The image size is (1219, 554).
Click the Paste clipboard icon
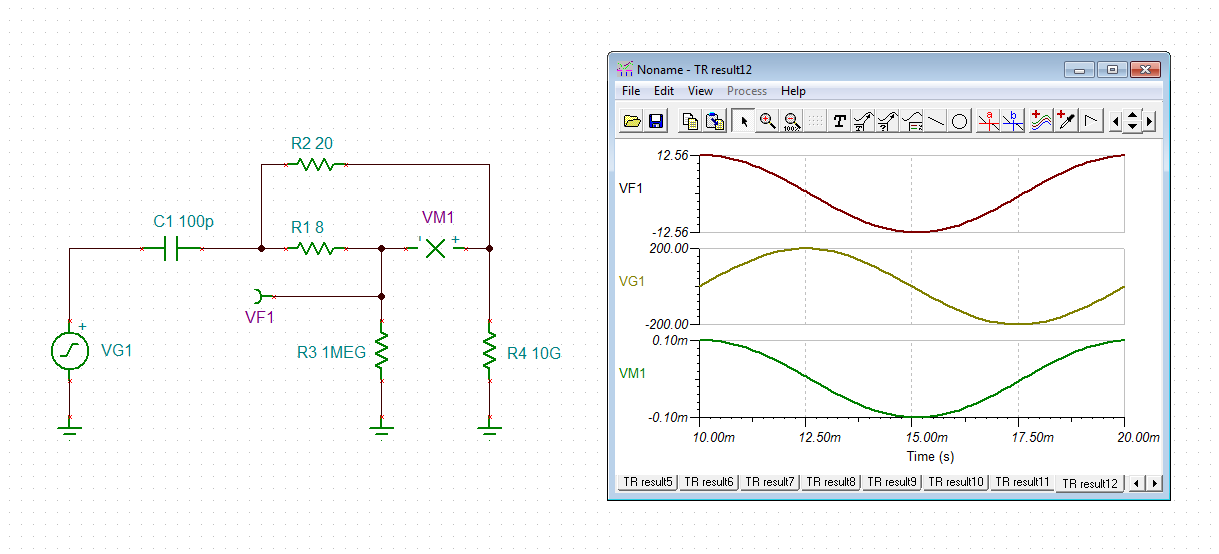click(714, 121)
